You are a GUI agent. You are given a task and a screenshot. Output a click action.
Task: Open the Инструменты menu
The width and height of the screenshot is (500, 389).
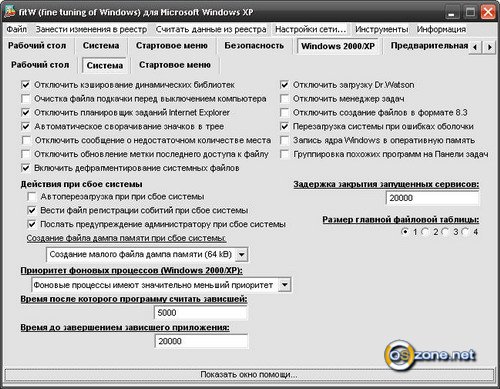click(x=381, y=29)
